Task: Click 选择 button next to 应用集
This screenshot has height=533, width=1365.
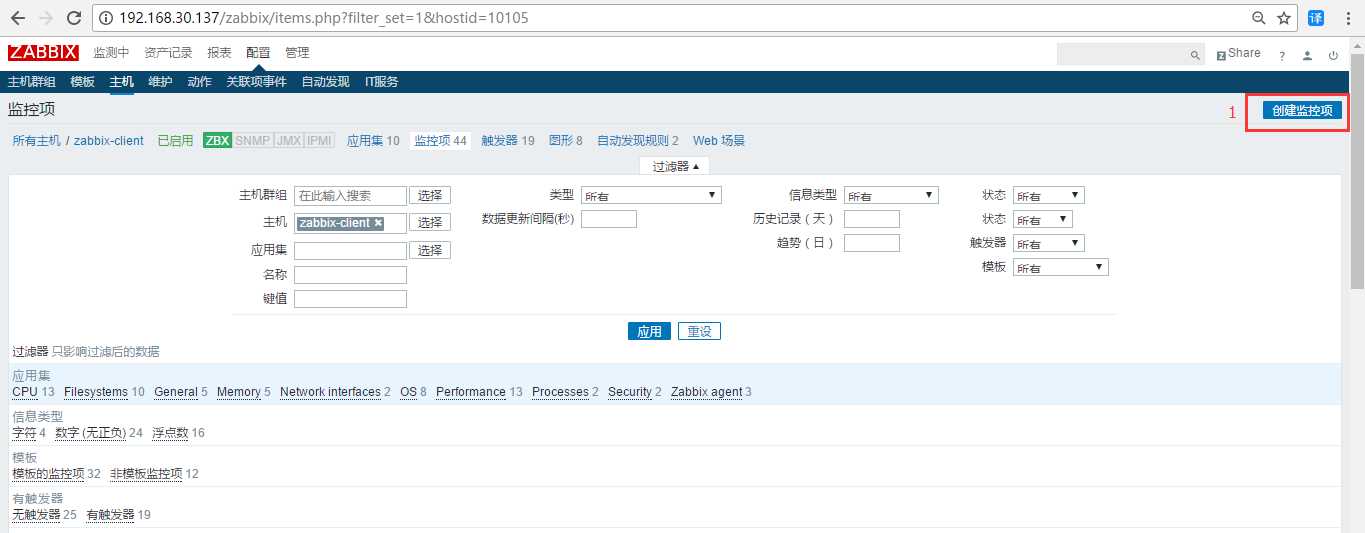Action: click(x=430, y=251)
